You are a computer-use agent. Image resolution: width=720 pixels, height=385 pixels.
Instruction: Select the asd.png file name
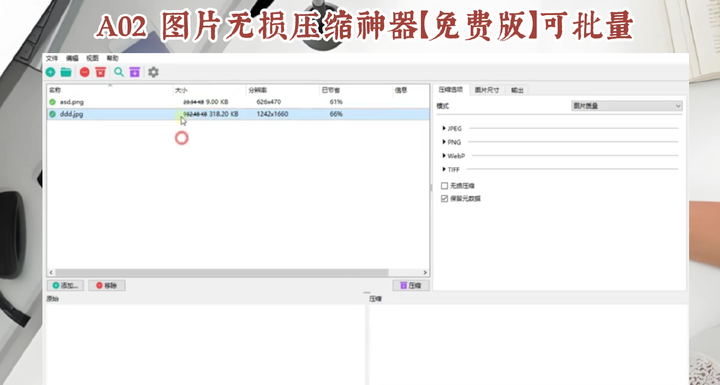tap(72, 102)
